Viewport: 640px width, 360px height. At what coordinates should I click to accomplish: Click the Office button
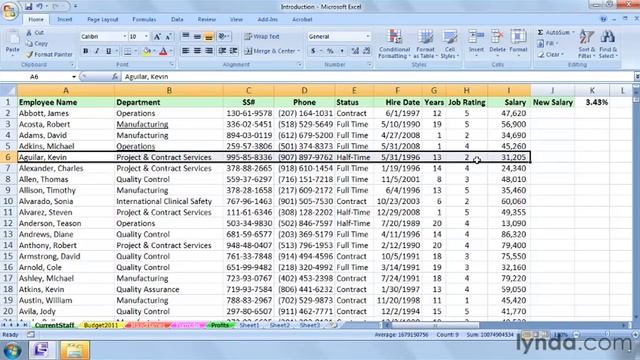10,11
